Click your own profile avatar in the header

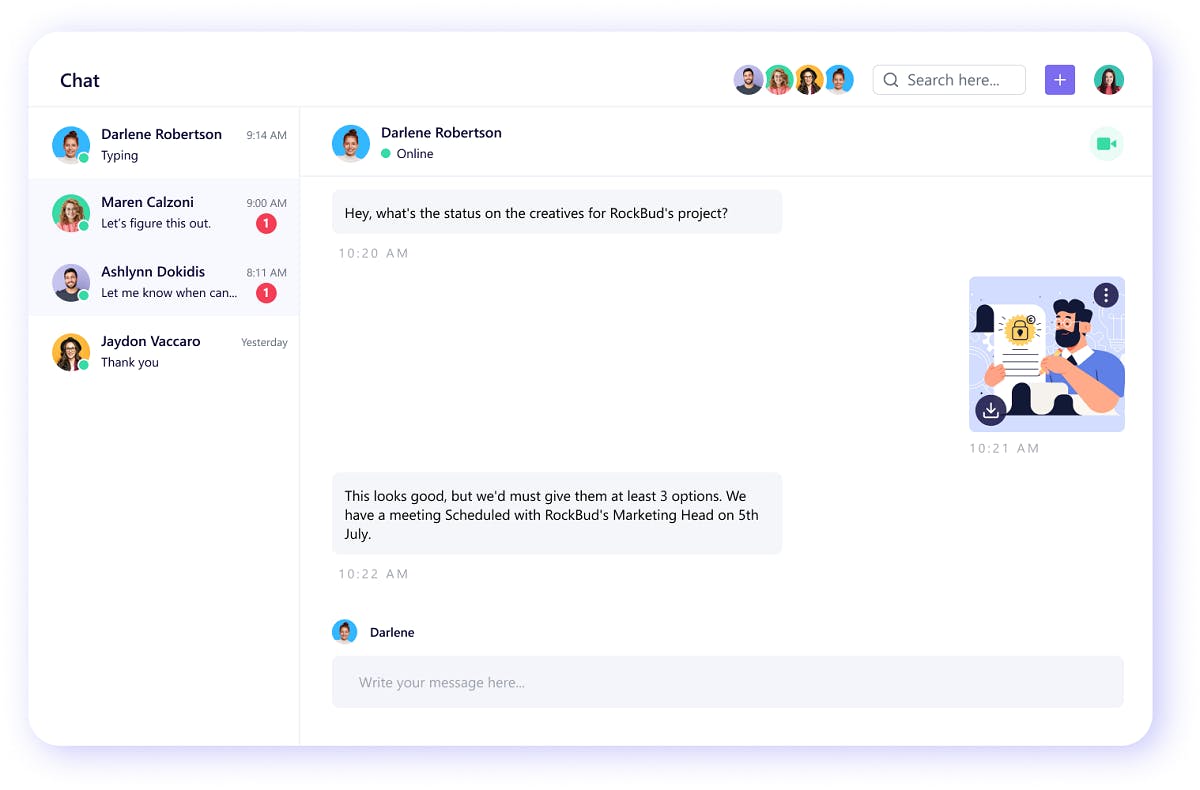[x=1109, y=79]
